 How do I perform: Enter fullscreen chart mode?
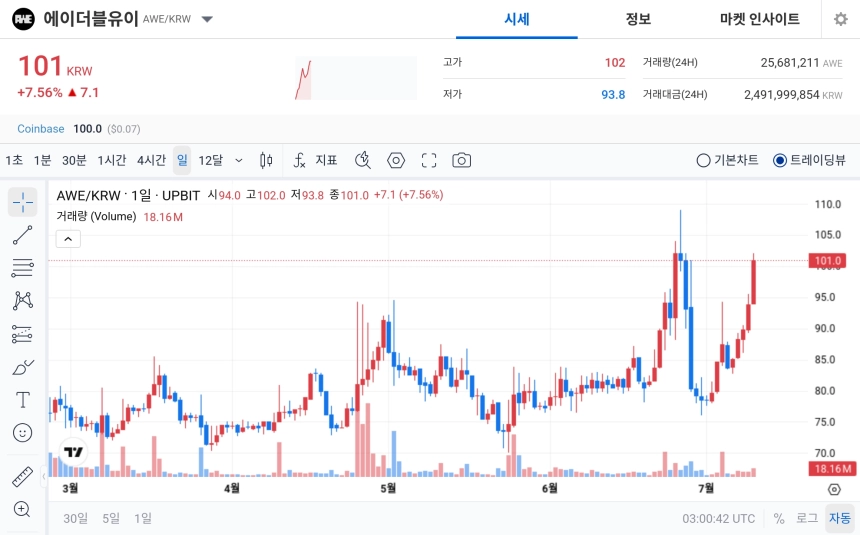point(429,160)
